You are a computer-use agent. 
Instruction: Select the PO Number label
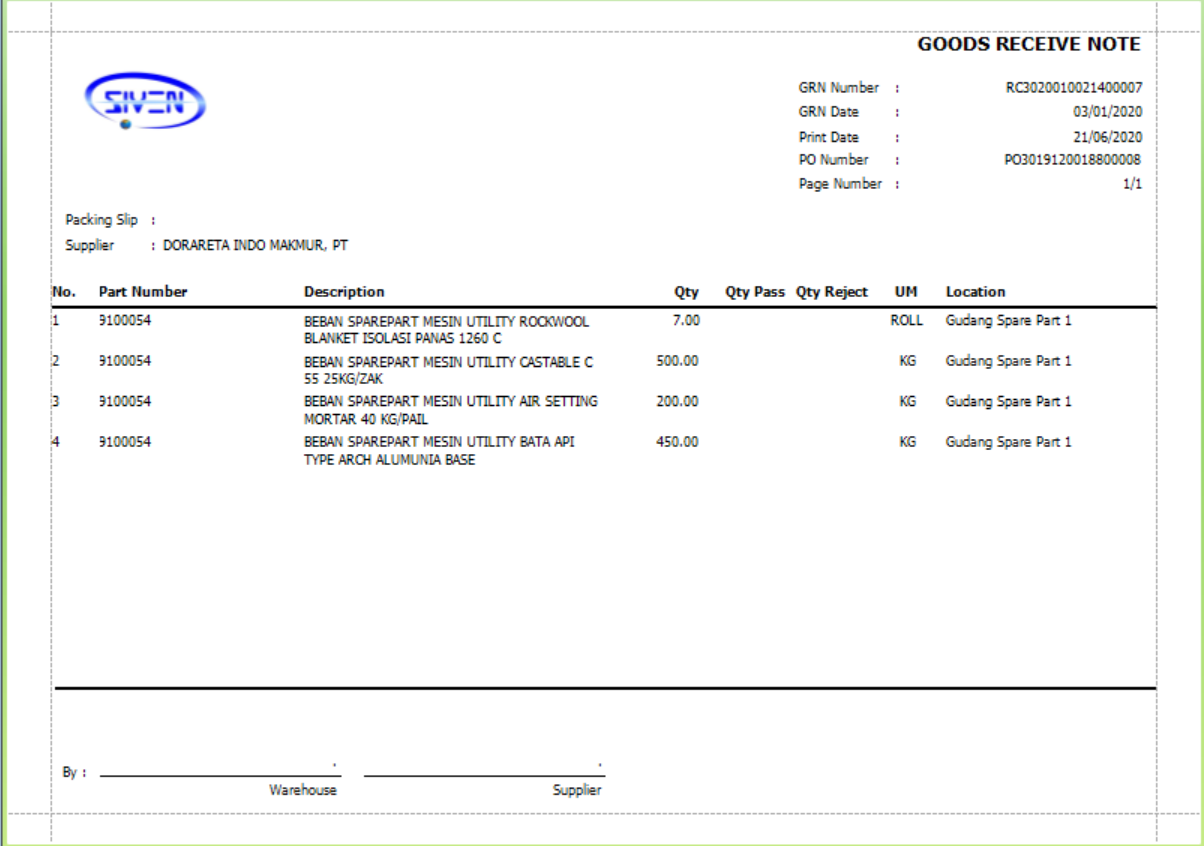point(834,160)
